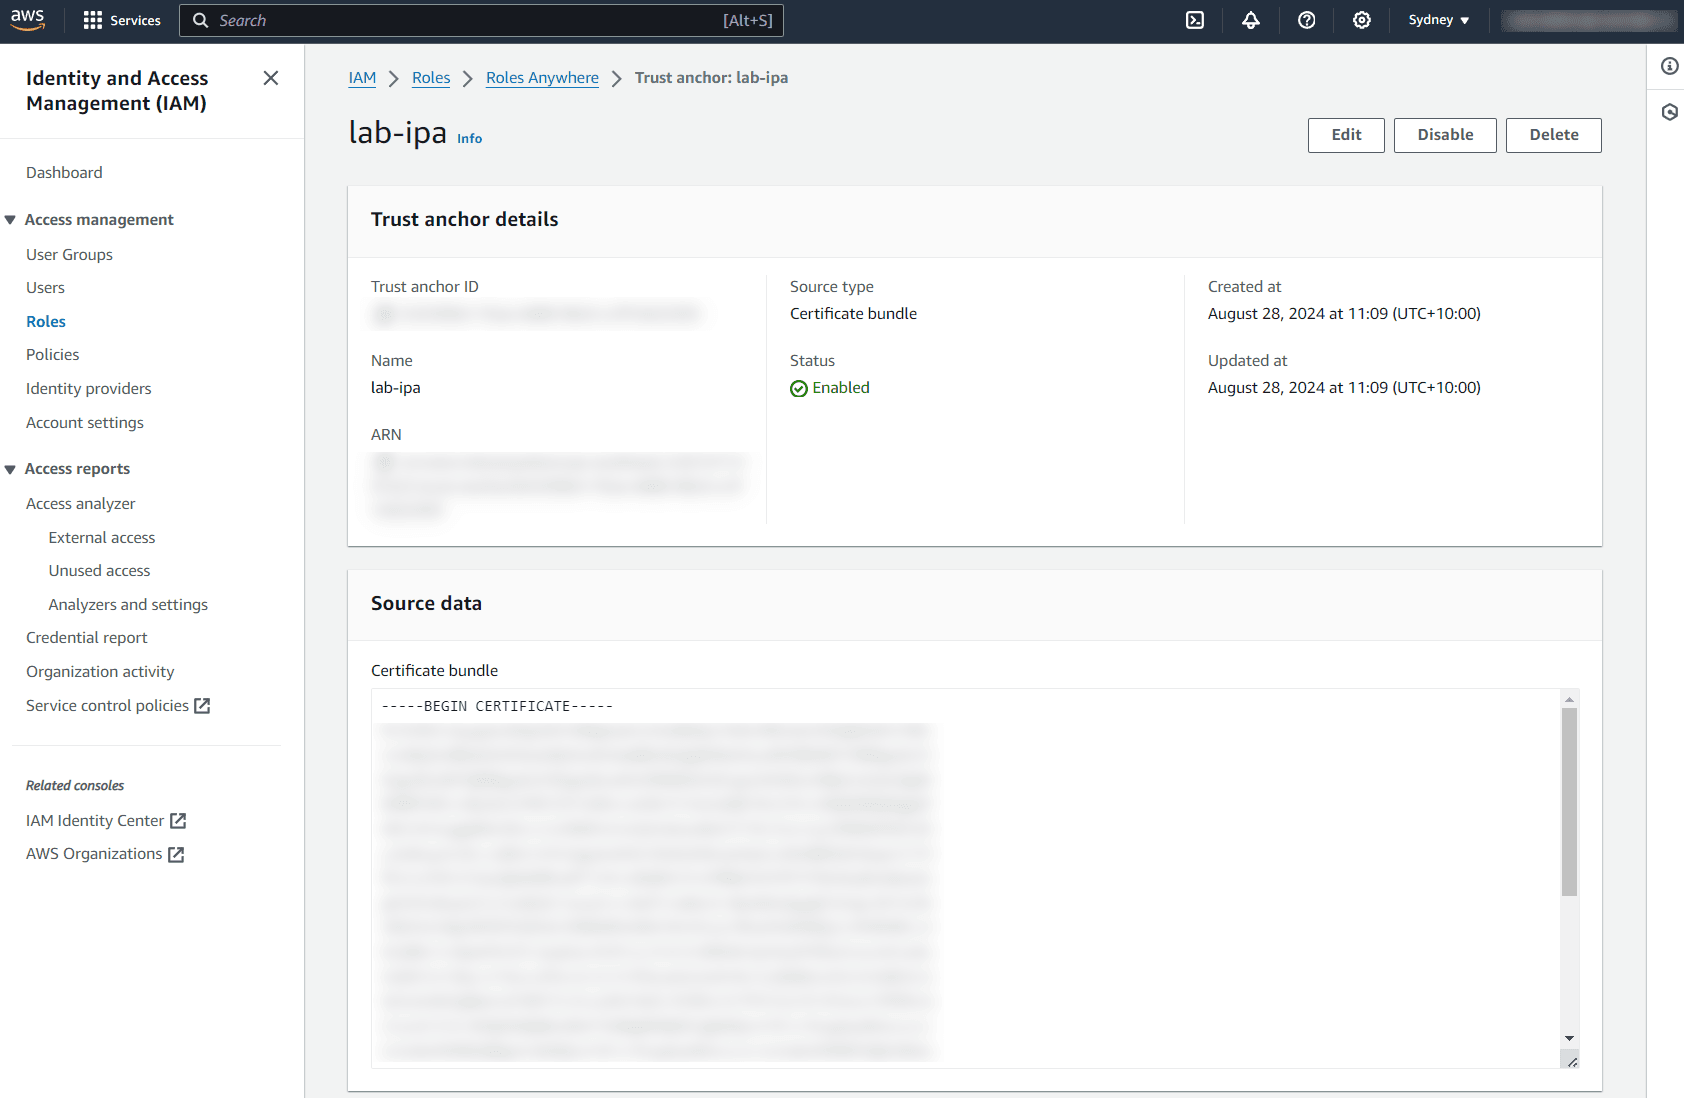Go to IAM breadcrumb link
This screenshot has height=1098, width=1684.
point(362,78)
